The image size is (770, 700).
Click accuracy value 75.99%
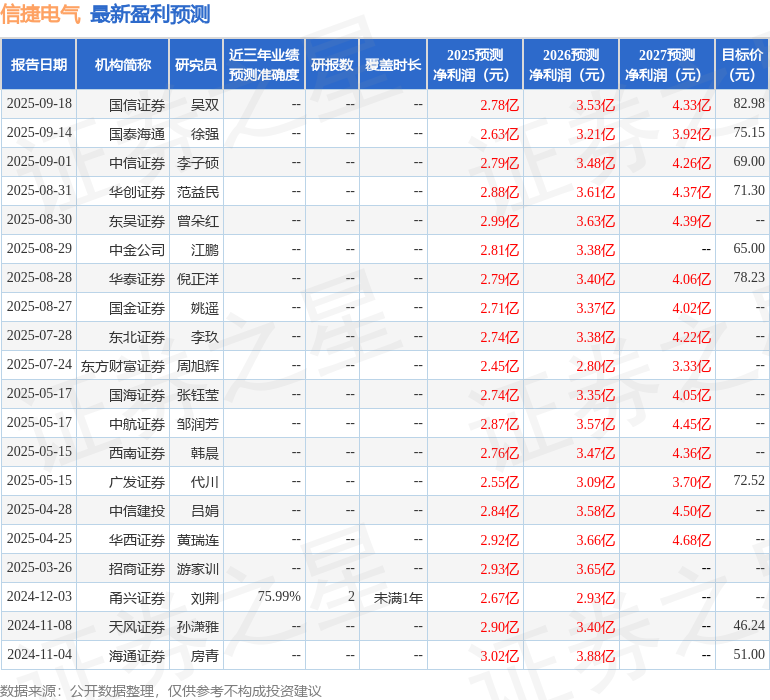279,596
